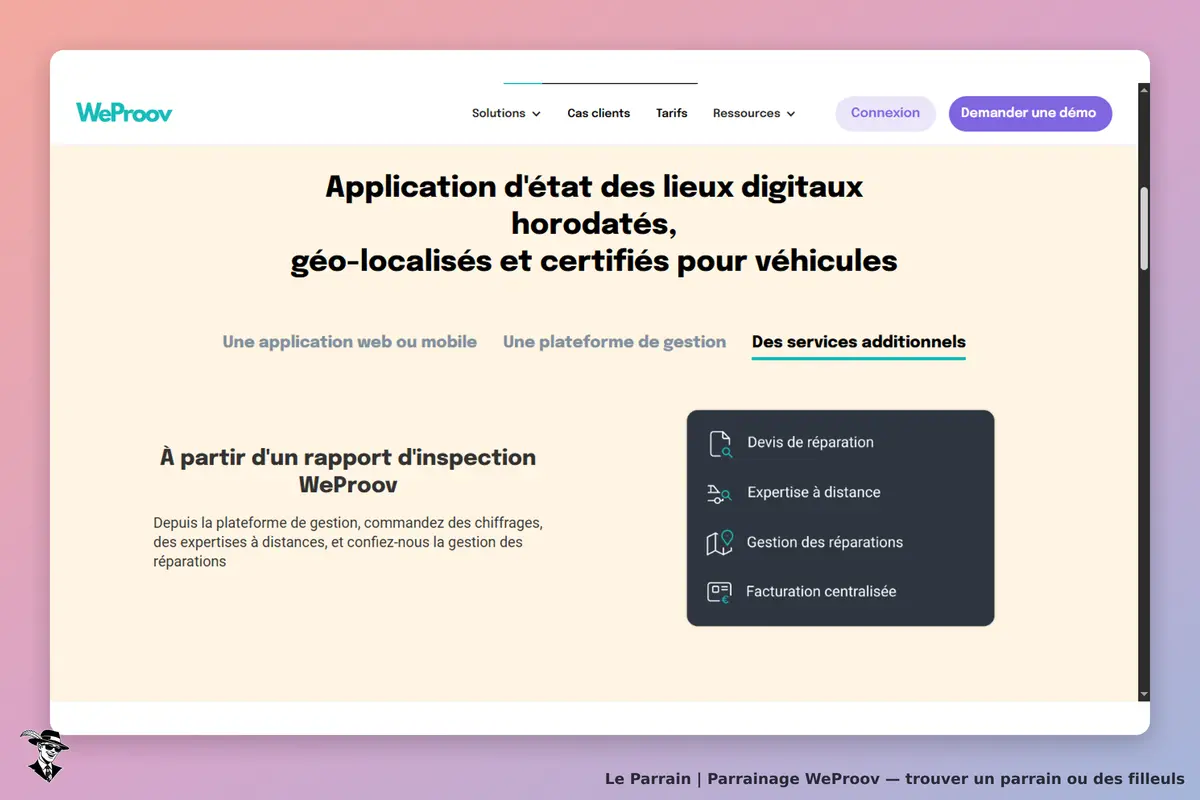This screenshot has height=800, width=1200.
Task: Click the 'Application d'état des lieux digitaux' heading
Action: (x=594, y=224)
